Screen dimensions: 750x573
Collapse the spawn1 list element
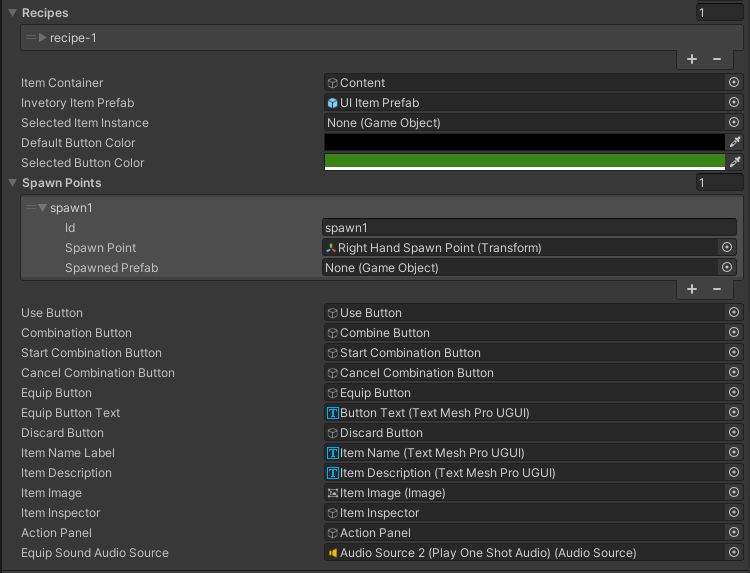(43, 208)
